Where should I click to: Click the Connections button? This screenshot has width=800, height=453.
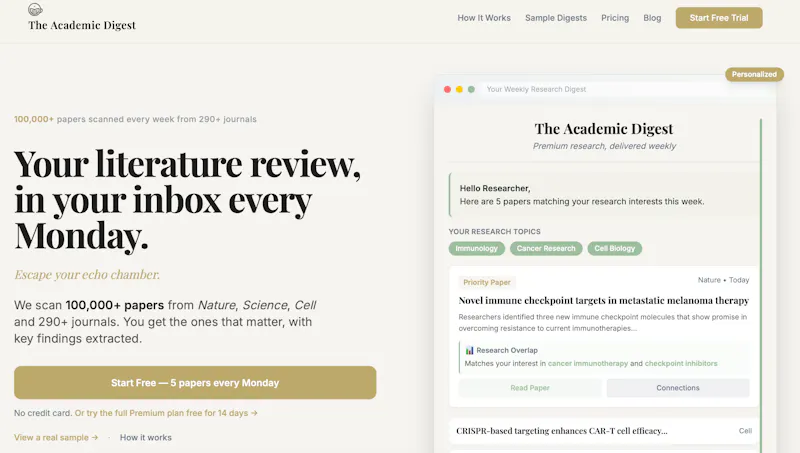(x=678, y=388)
